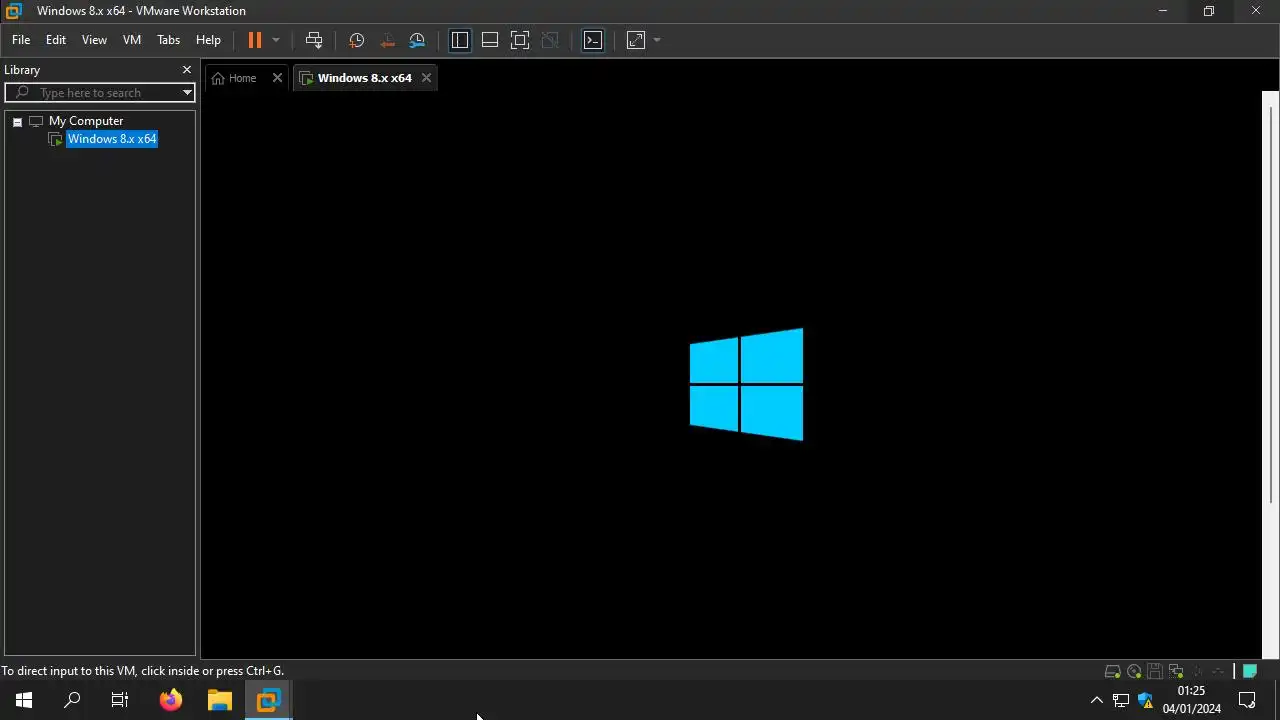The height and width of the screenshot is (720, 1280).
Task: Open Task View from taskbar
Action: [120, 700]
